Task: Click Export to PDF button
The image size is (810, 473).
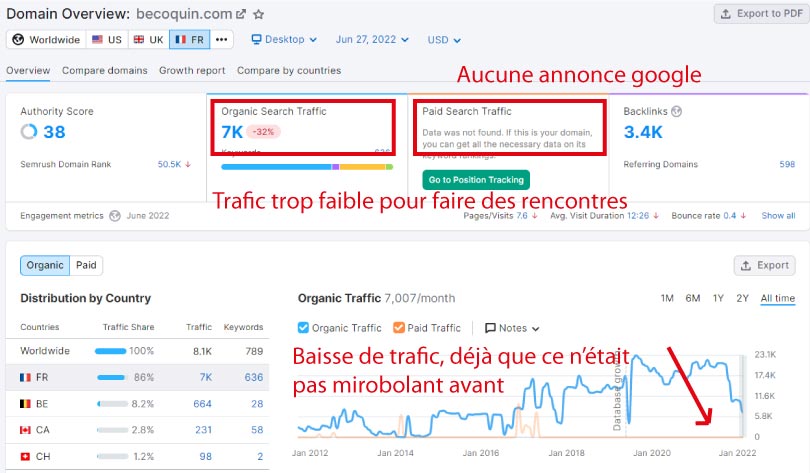Action: [x=761, y=14]
